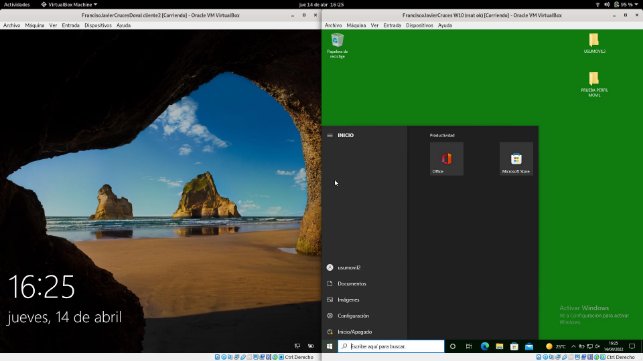Open Ayuda menu in the cliente2 window

coord(123,25)
